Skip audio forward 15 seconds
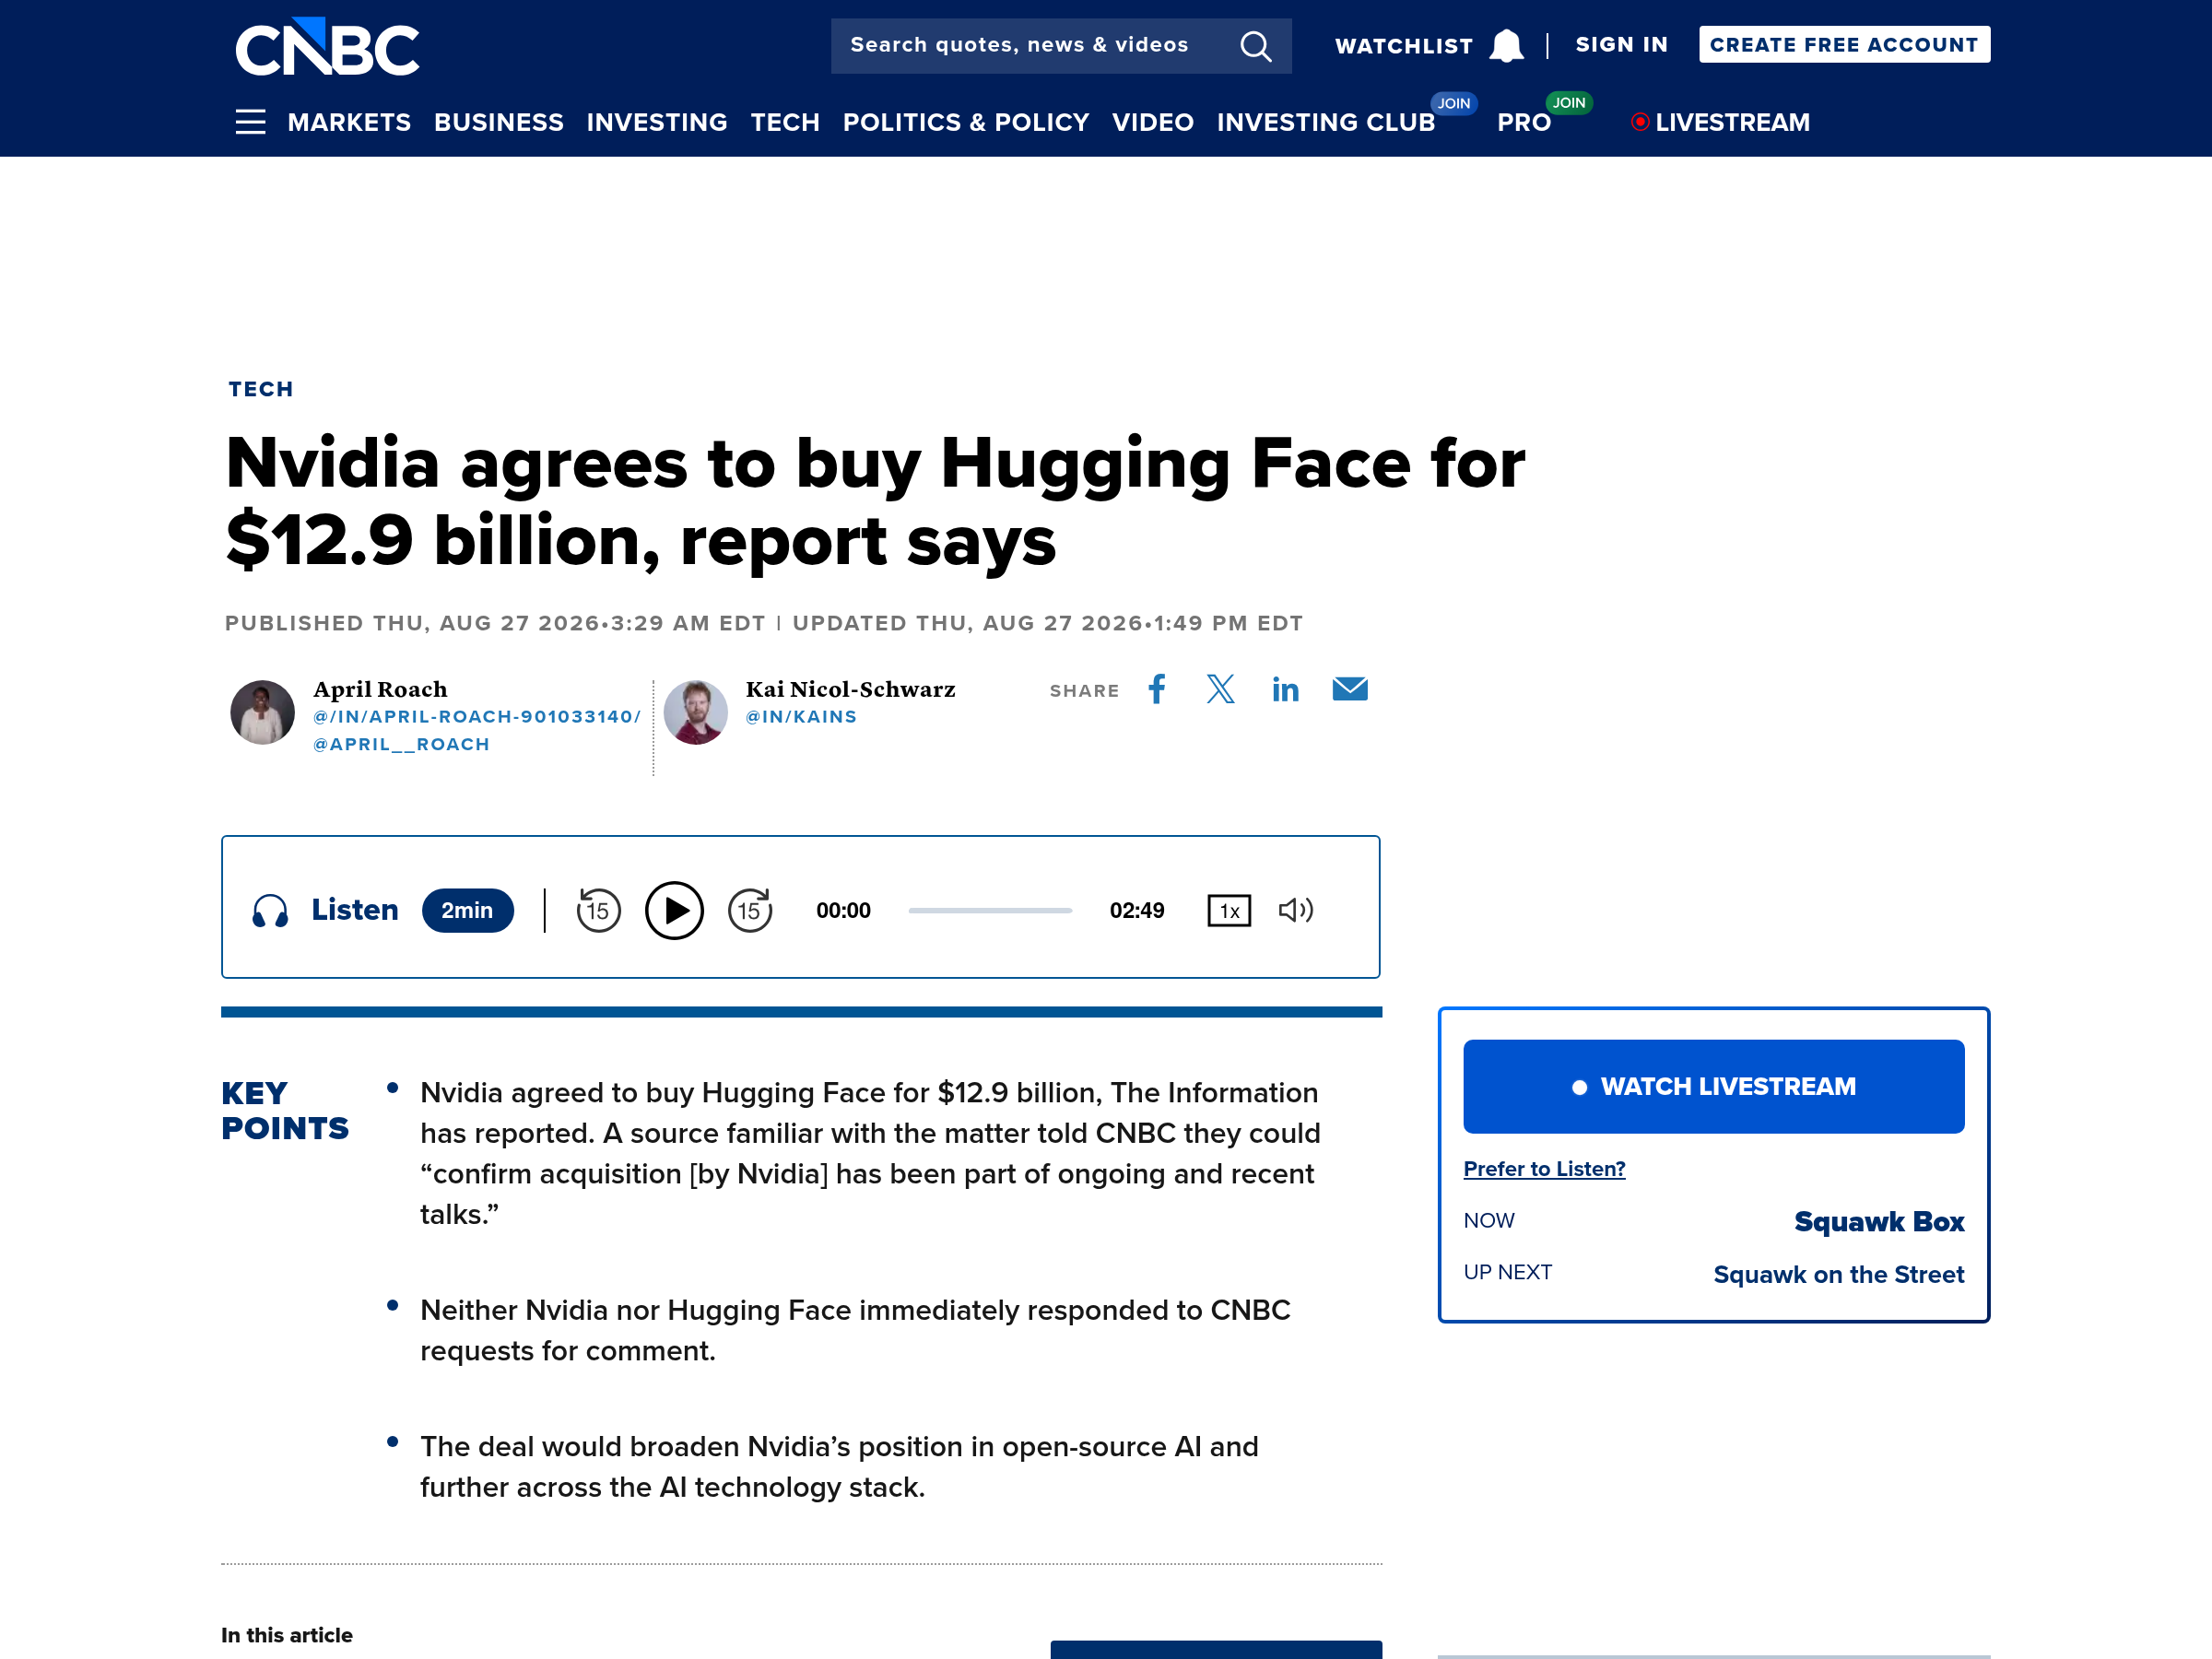The image size is (2212, 1659). (x=750, y=910)
